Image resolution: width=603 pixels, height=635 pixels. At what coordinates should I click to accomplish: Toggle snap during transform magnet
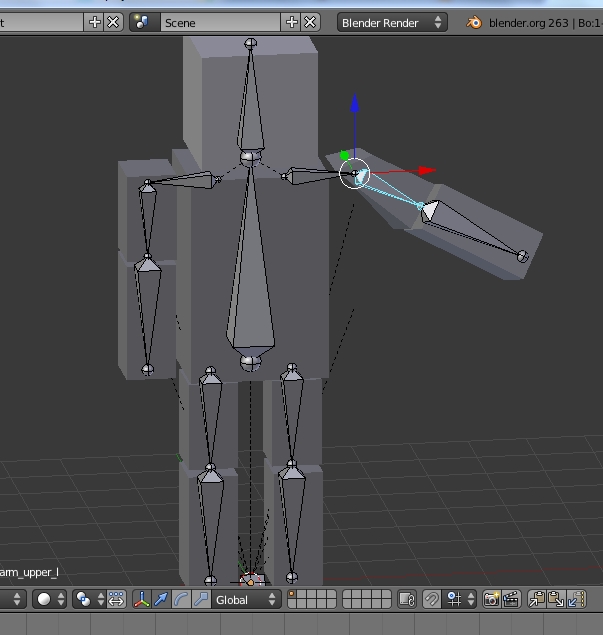[x=432, y=599]
